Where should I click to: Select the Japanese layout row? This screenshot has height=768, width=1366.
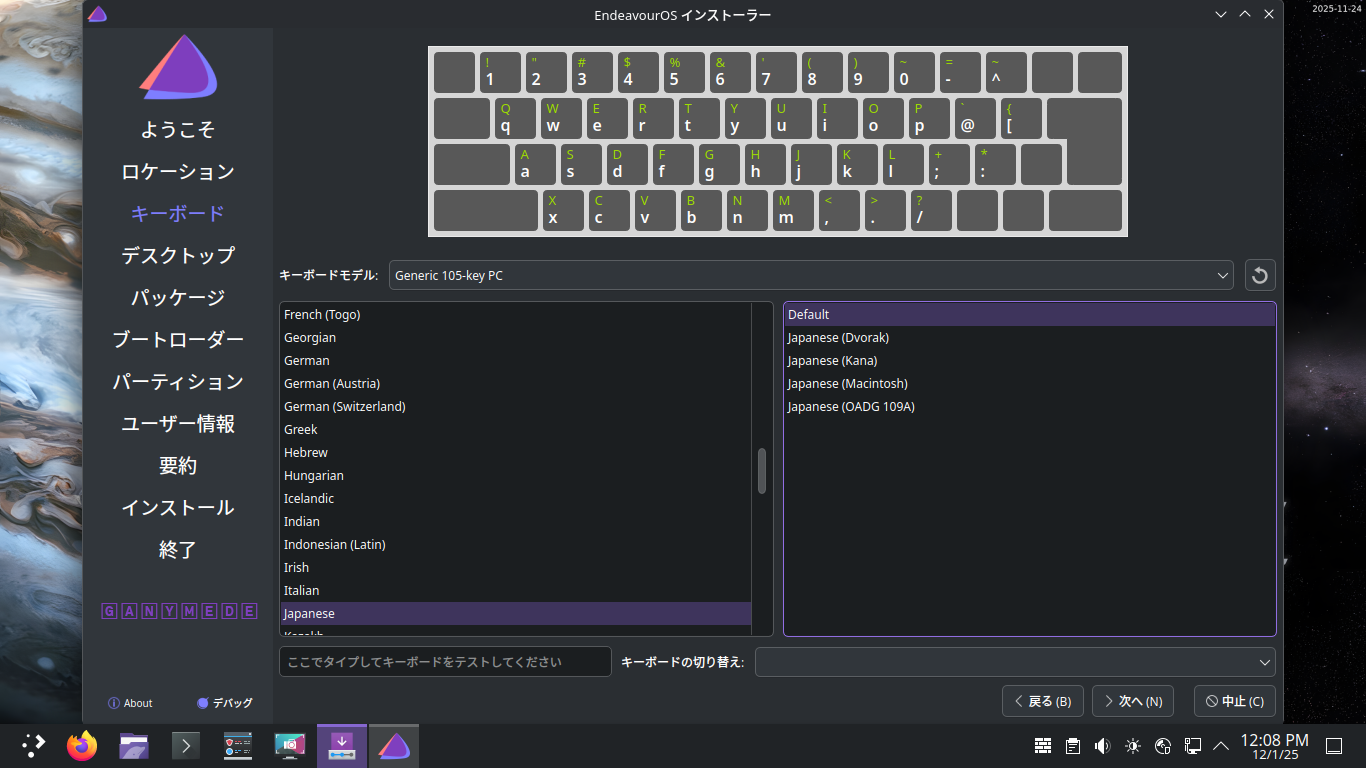coord(515,613)
